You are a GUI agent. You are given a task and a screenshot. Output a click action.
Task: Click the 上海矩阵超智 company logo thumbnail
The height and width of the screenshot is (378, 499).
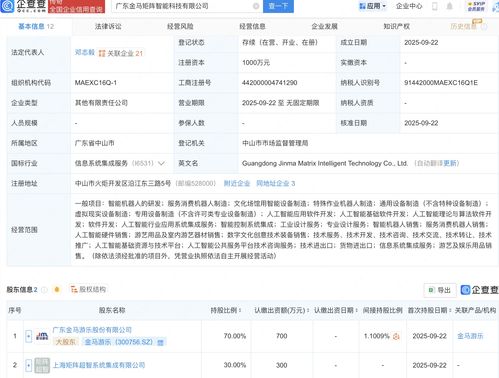pos(42,366)
